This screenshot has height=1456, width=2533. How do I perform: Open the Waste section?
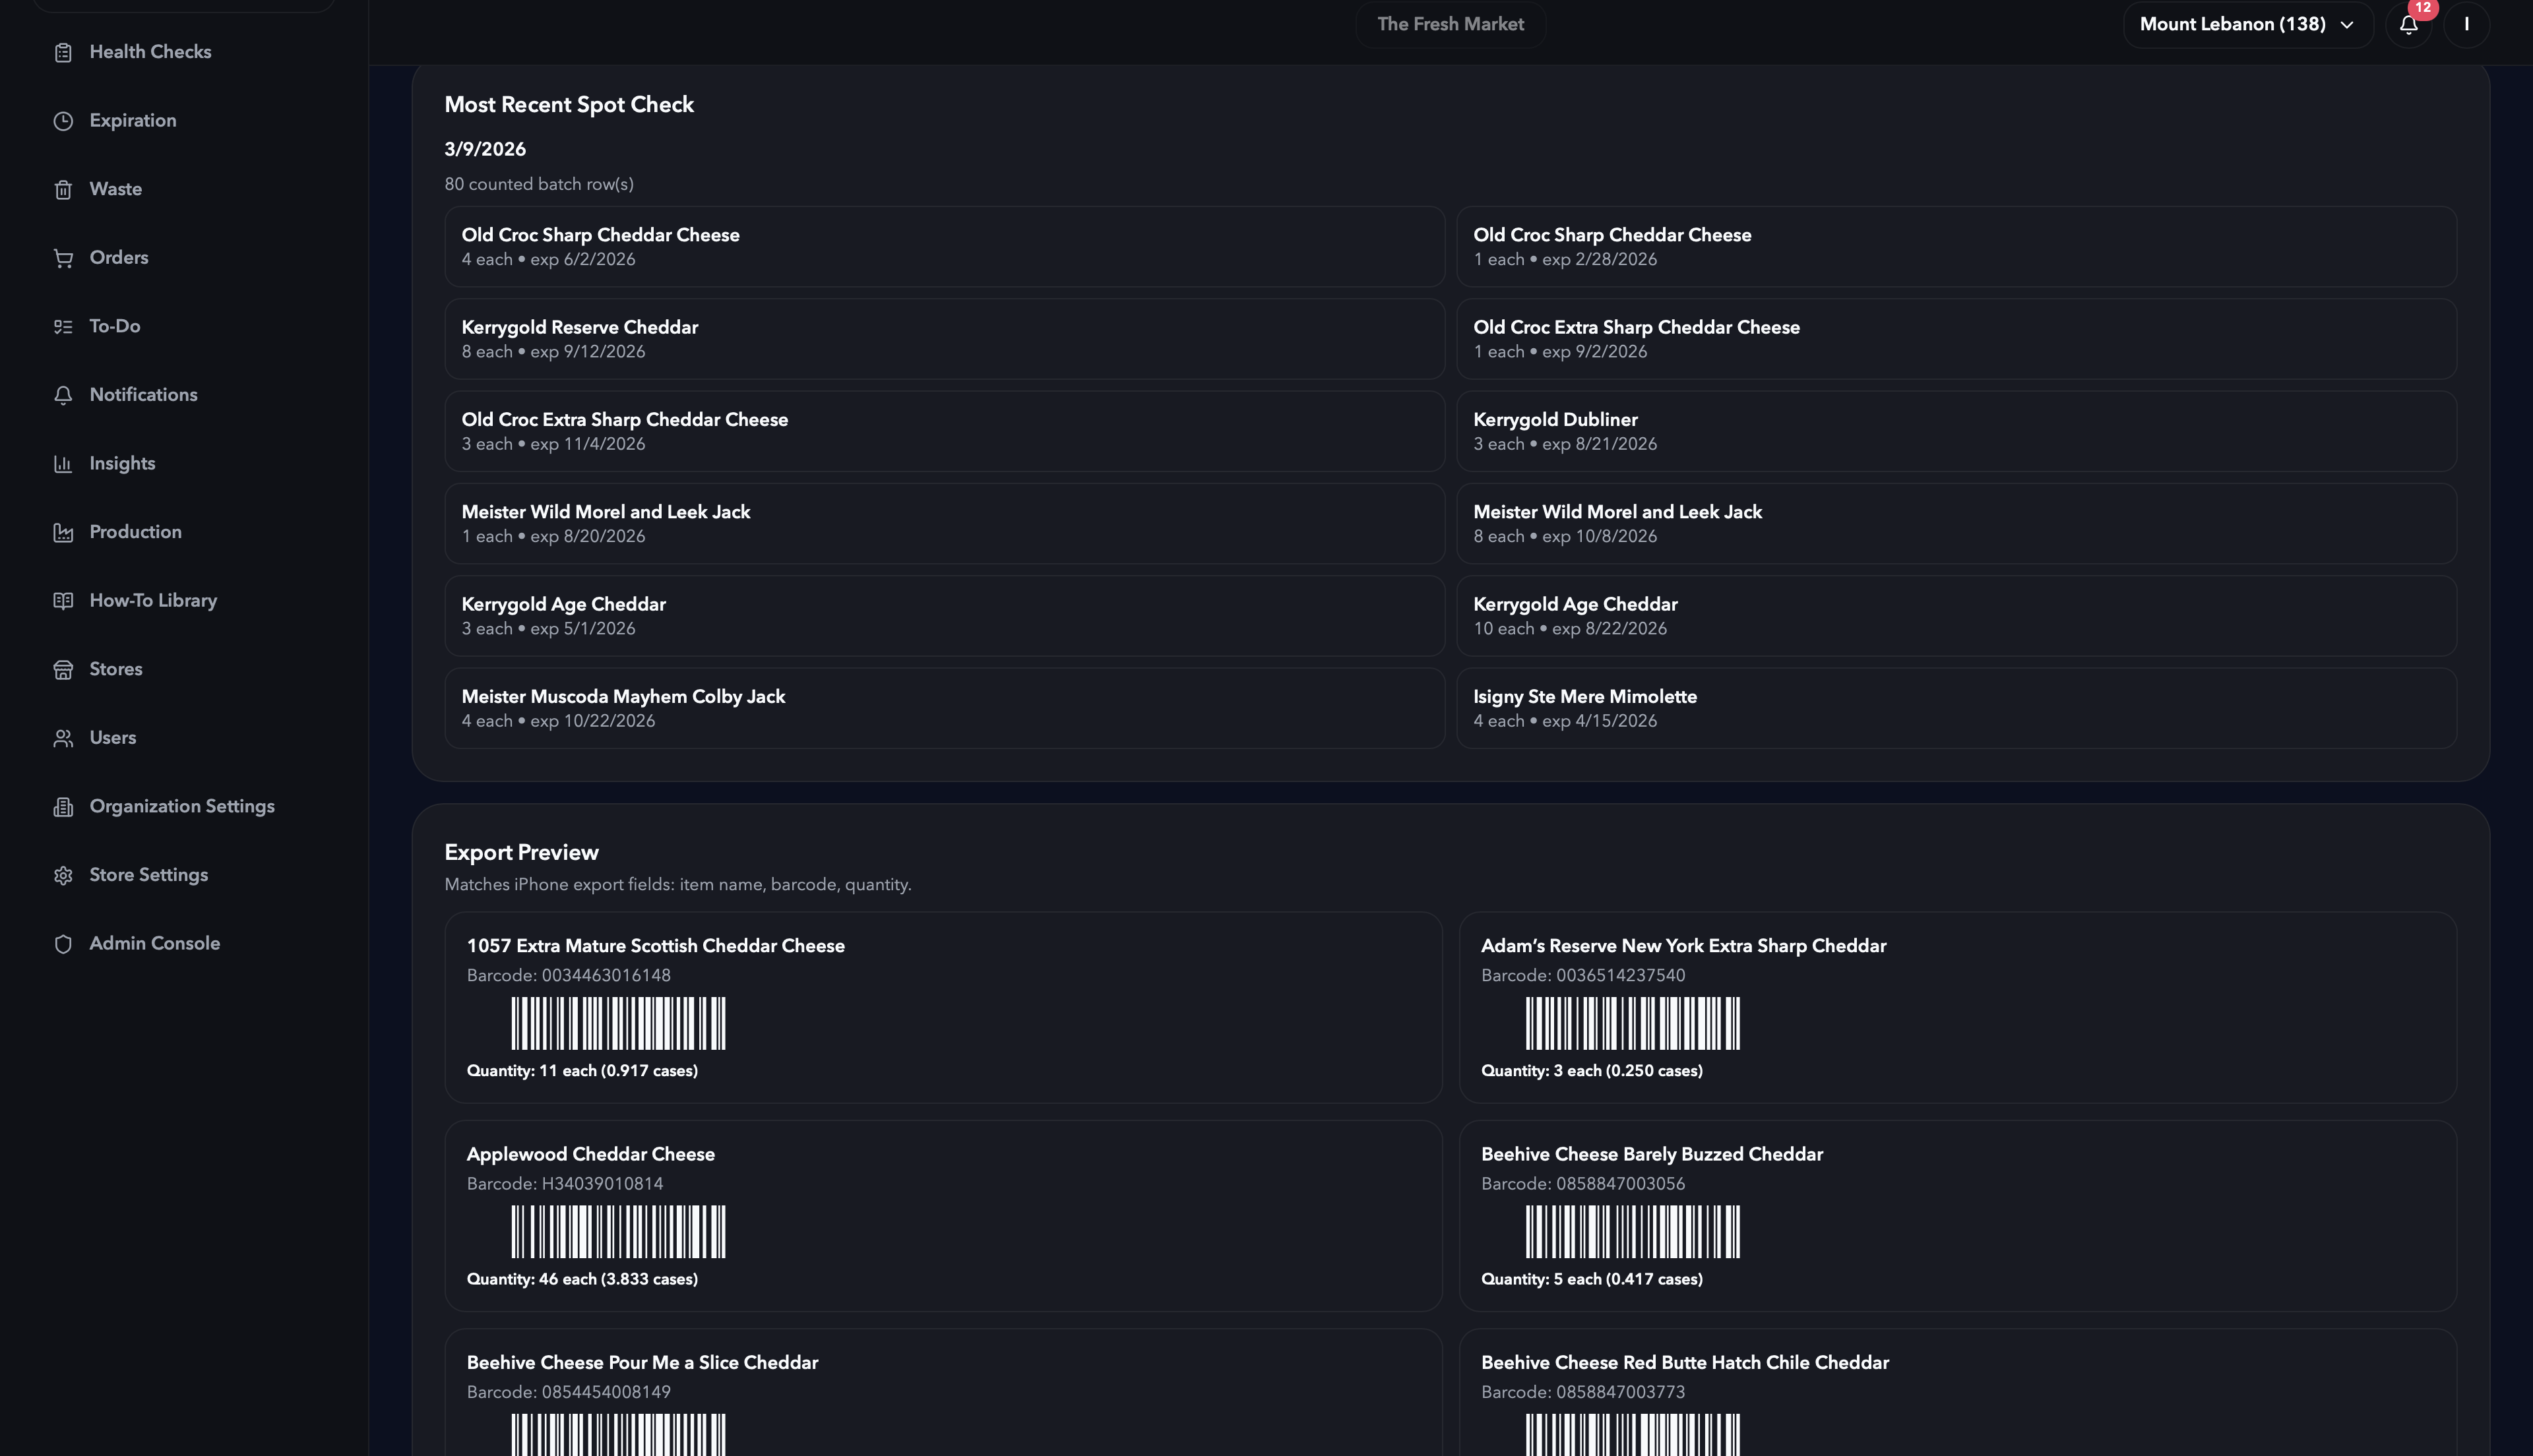(x=115, y=189)
